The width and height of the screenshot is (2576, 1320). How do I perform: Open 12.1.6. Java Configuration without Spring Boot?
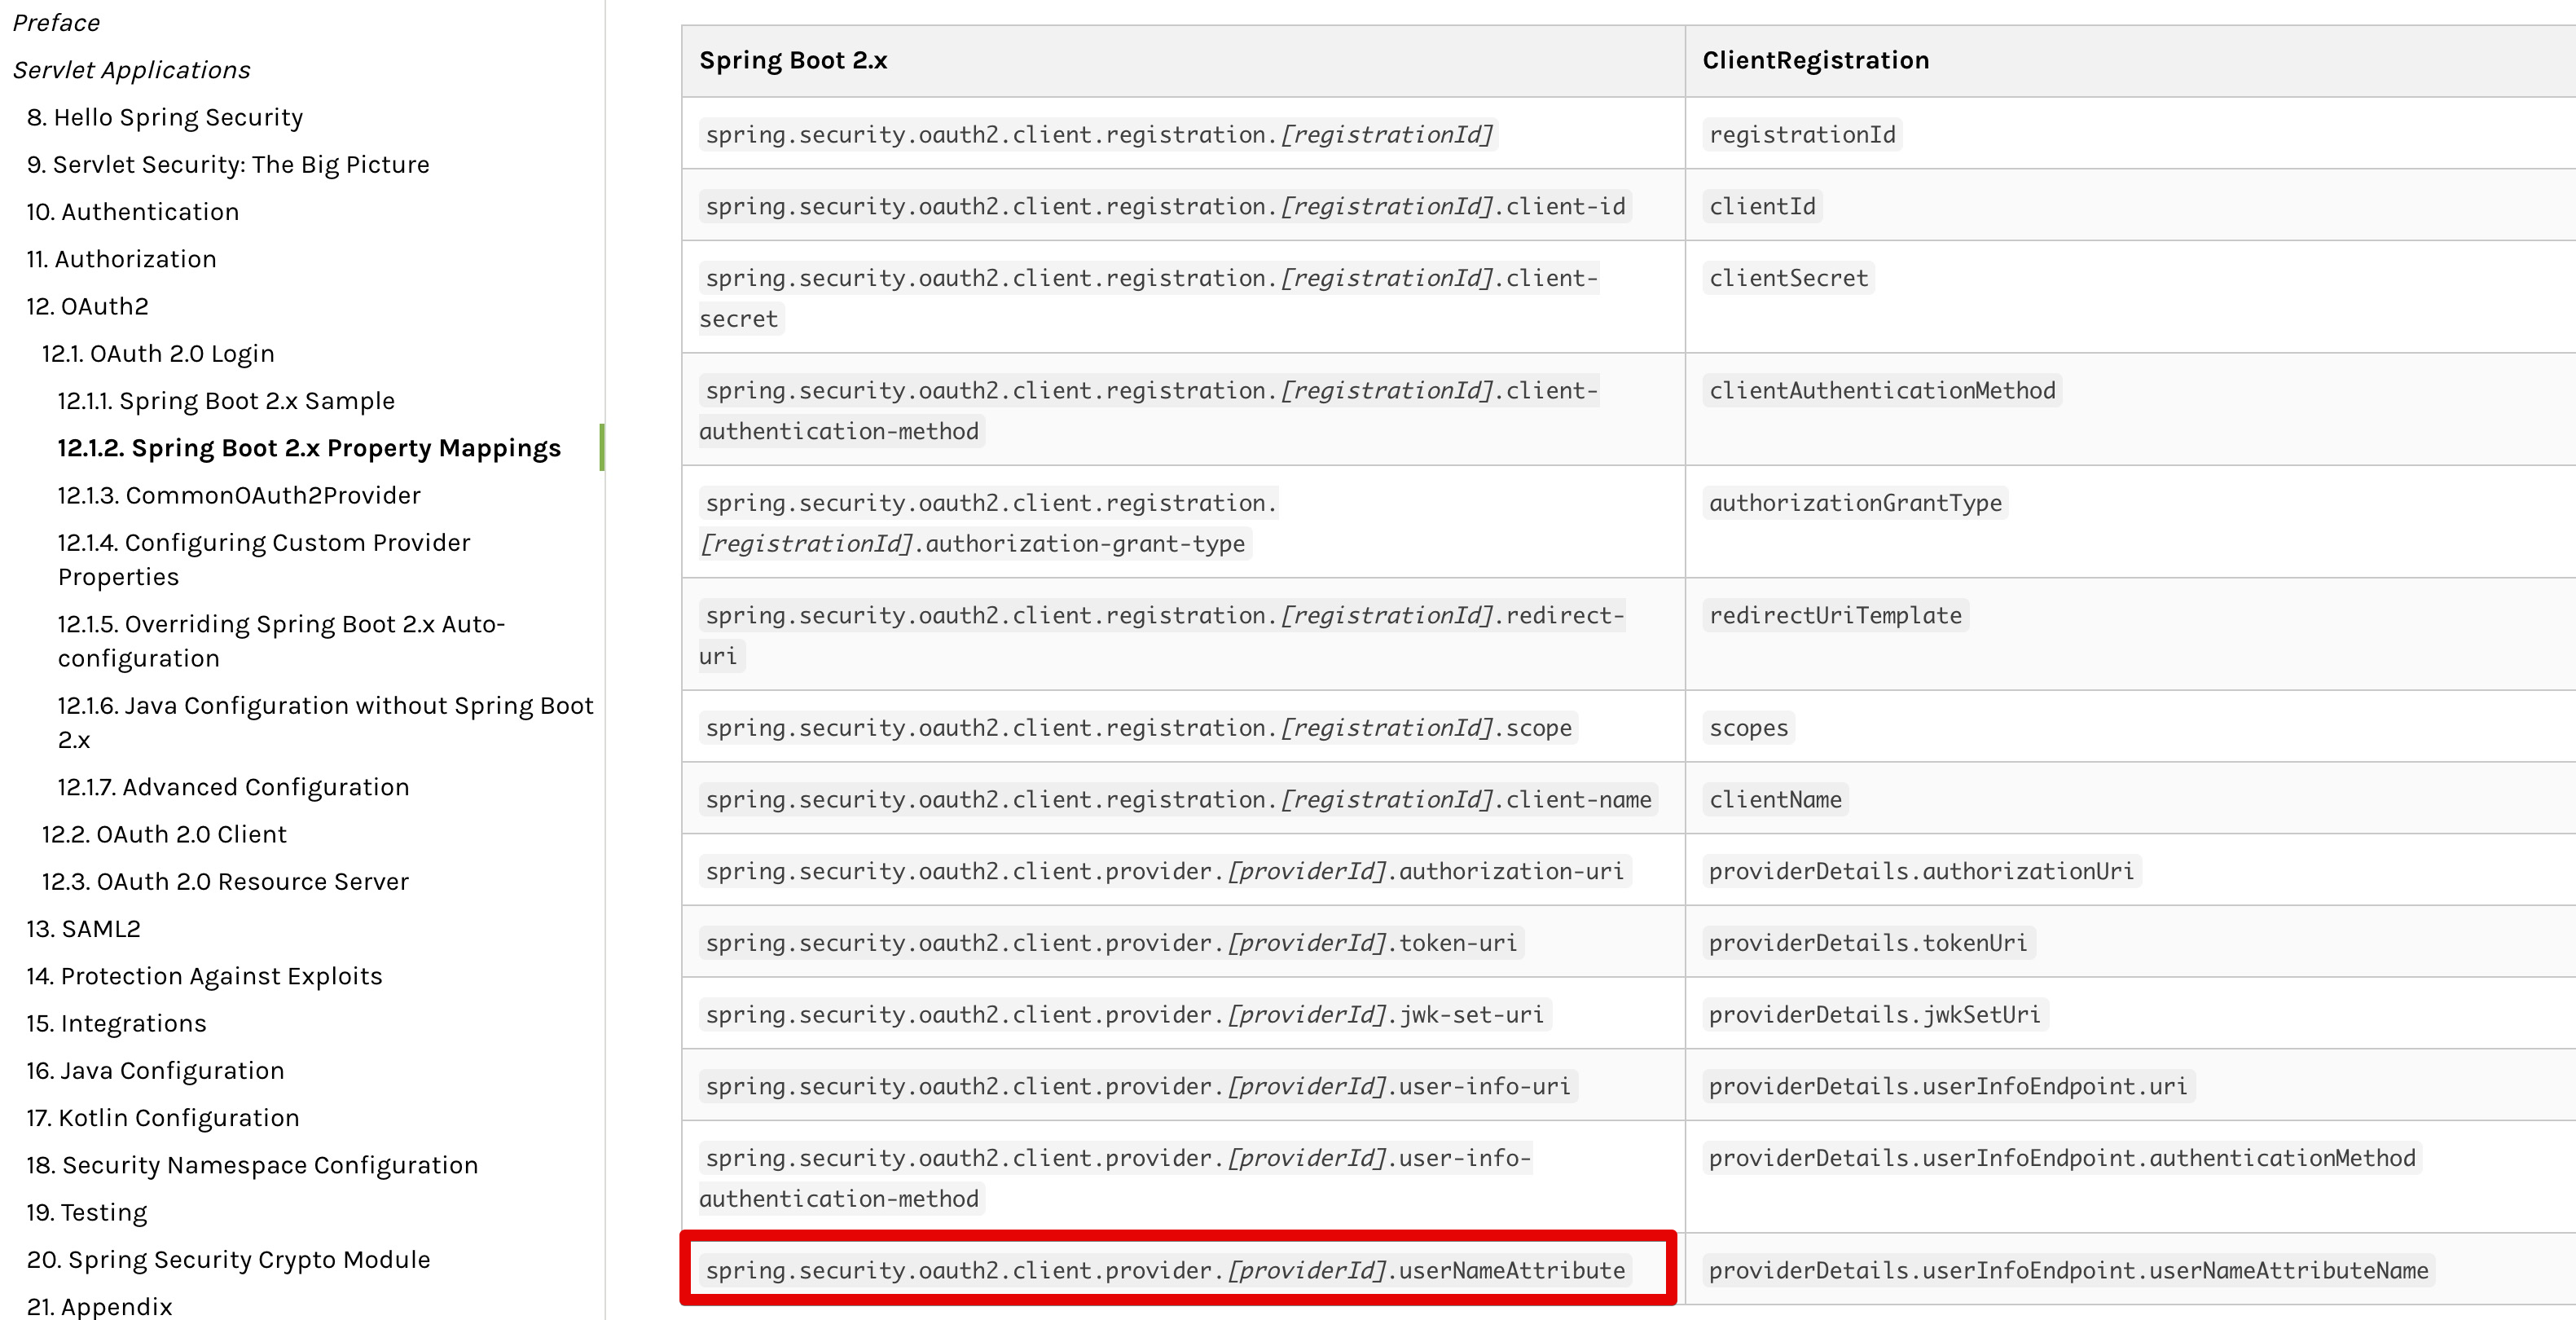pyautogui.click(x=325, y=722)
